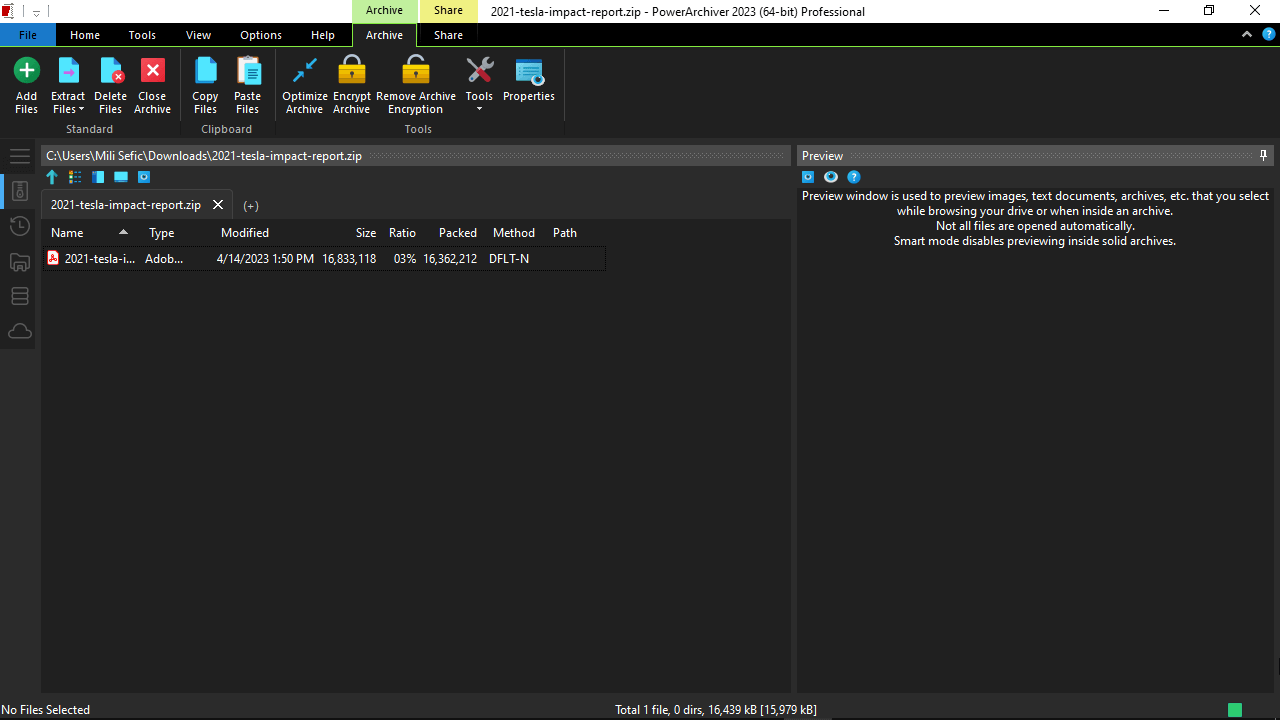Open the cloud icon in left sidebar
Screen dimensions: 1280x720
(19, 331)
